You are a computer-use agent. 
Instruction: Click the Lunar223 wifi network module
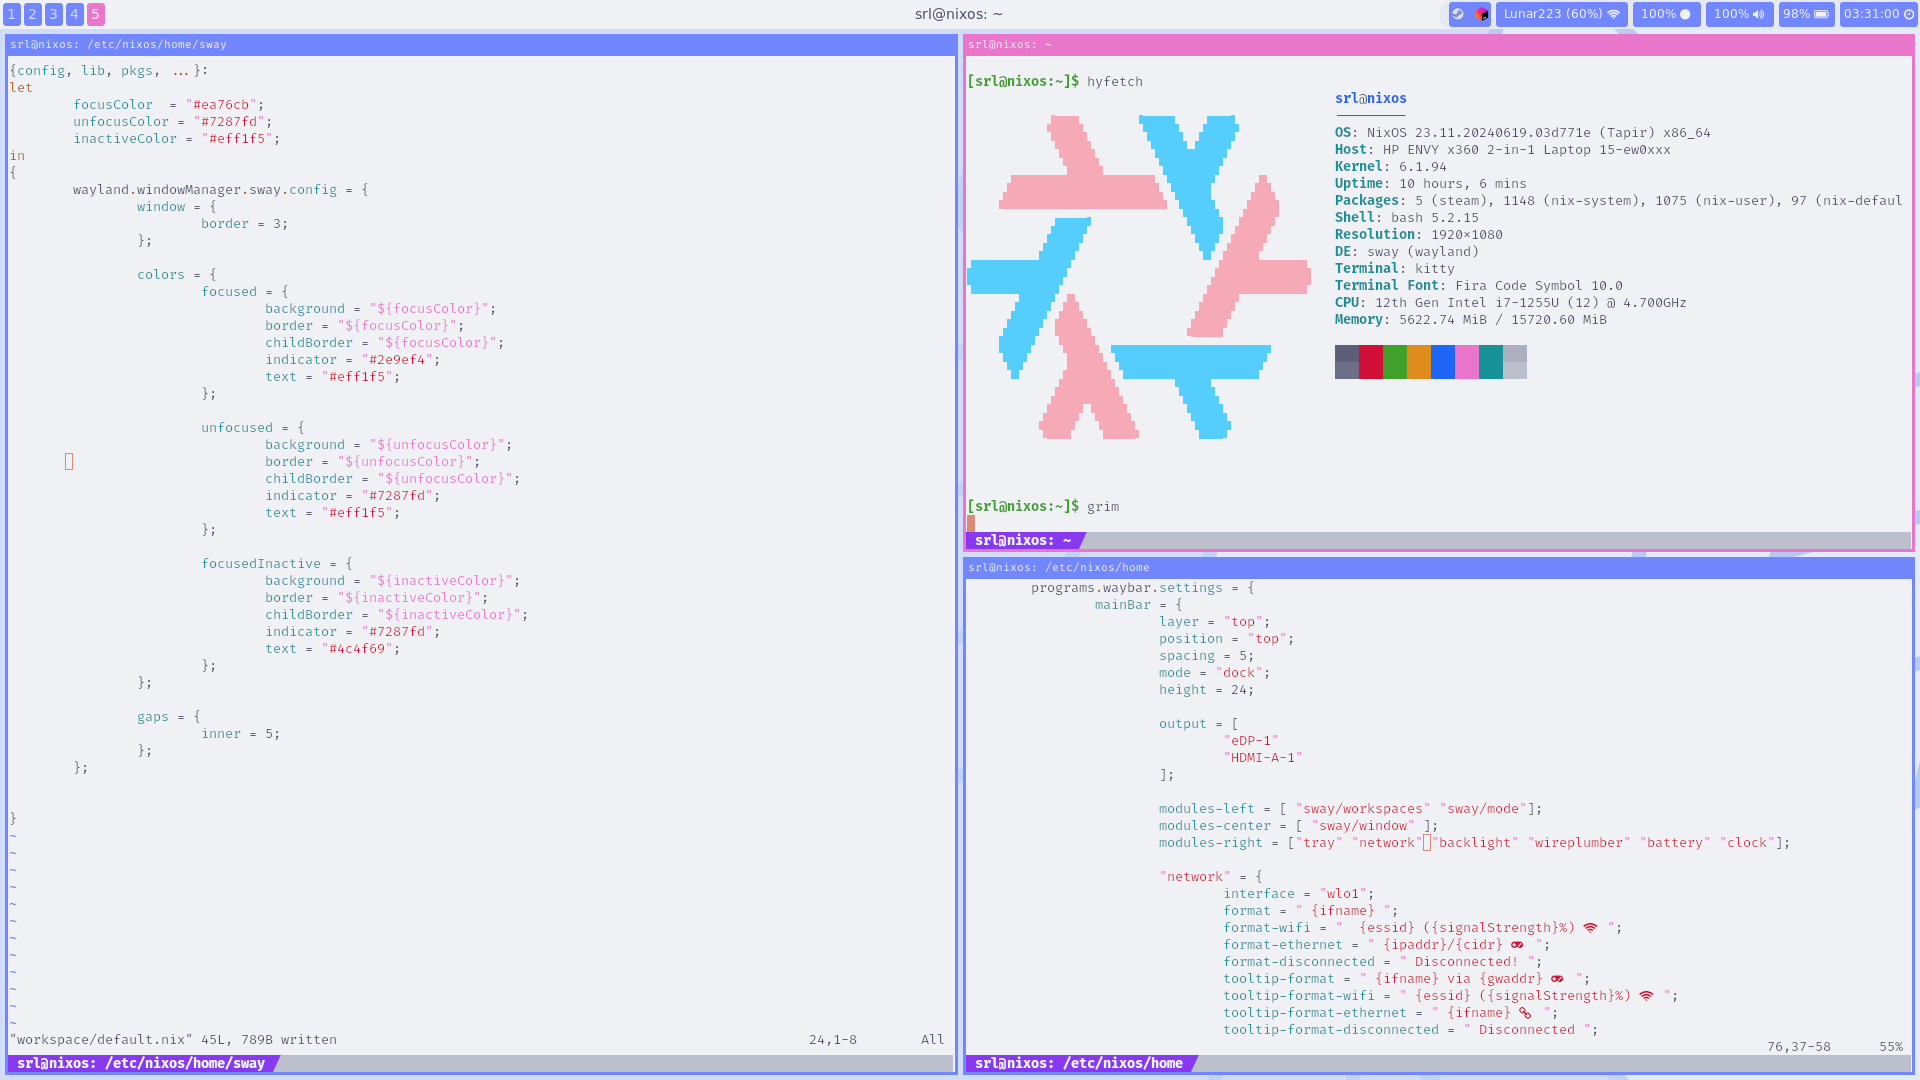click(x=1561, y=14)
